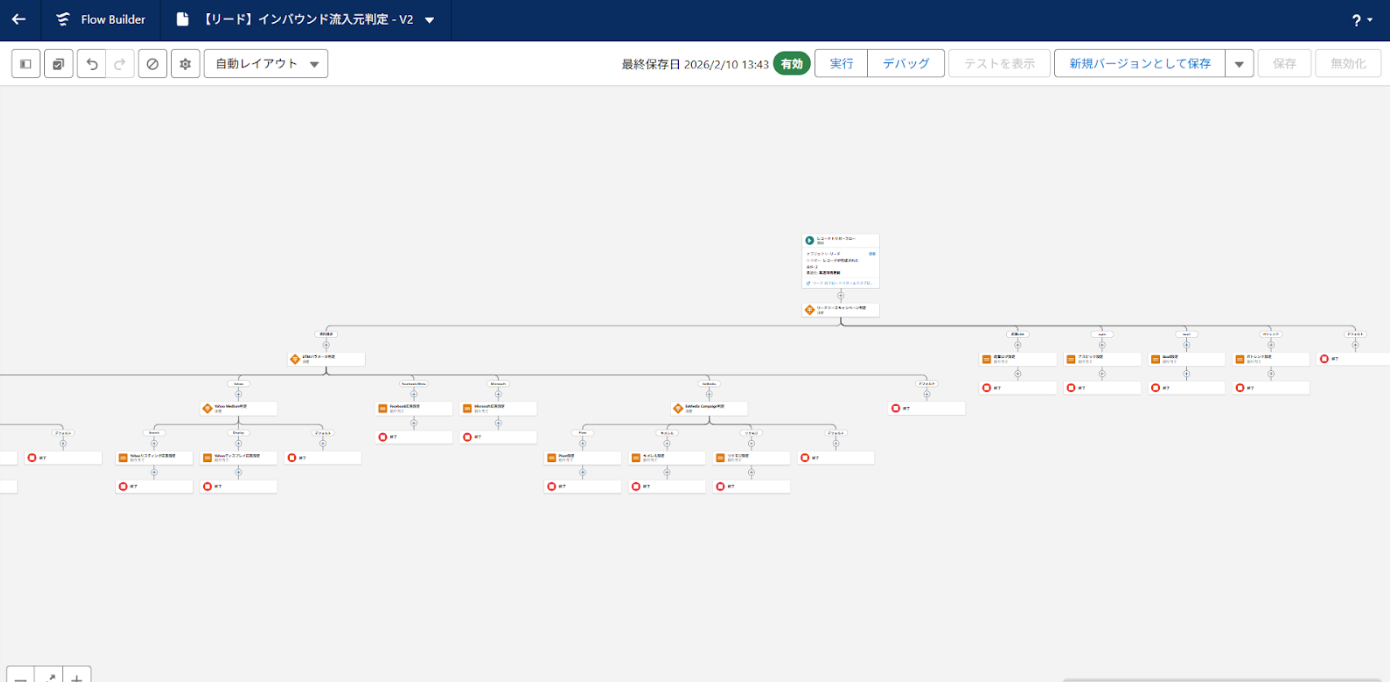Screen dimensions: 1390x682
Task: Open the 自動レイアウト layout dropdown
Action: [266, 64]
